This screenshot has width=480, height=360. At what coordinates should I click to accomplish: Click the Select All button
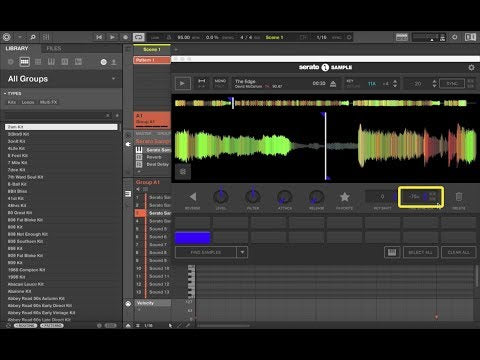point(420,252)
